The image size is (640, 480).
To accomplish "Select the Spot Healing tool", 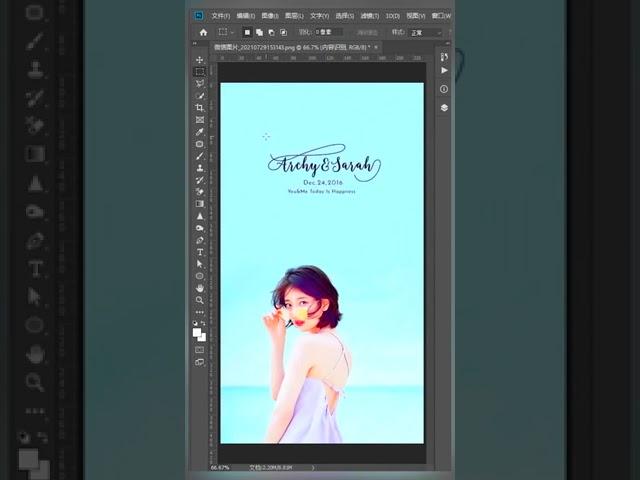I will (200, 144).
